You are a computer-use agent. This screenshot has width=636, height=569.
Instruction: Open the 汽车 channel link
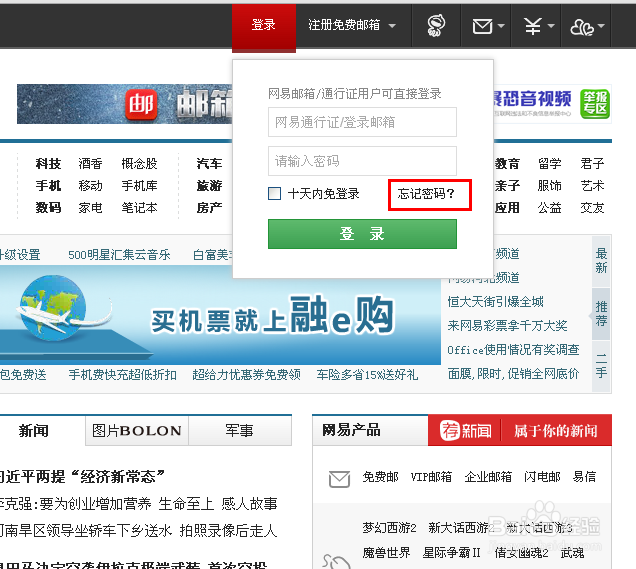(x=209, y=164)
